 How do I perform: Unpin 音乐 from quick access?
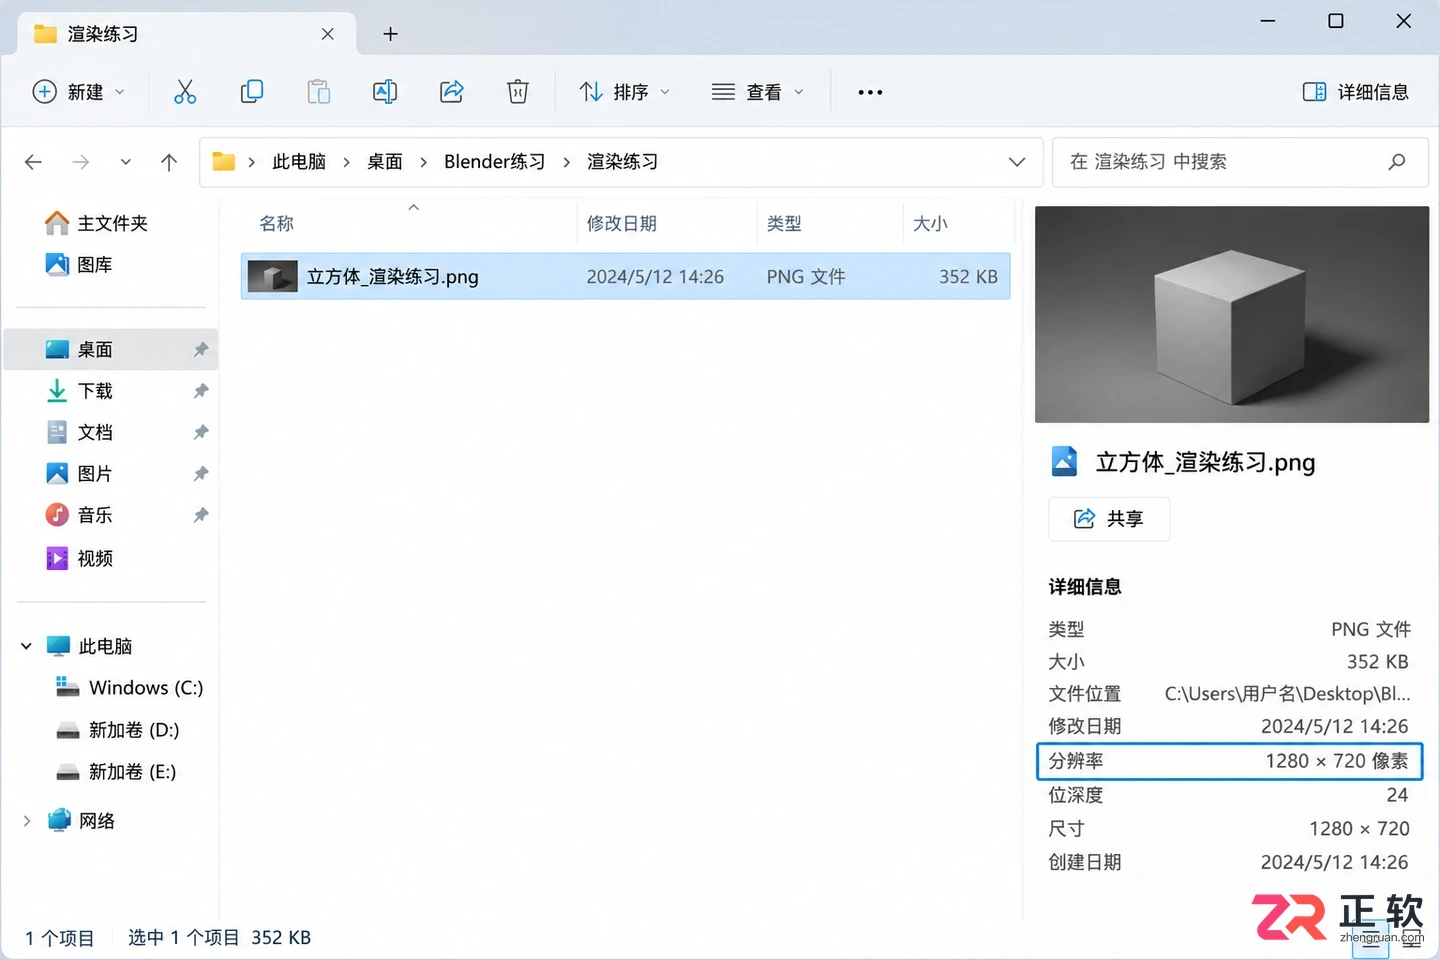[201, 515]
